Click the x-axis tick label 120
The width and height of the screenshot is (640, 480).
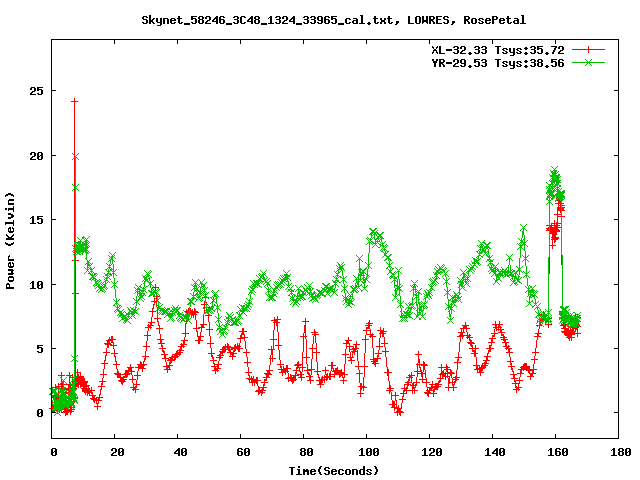click(432, 452)
